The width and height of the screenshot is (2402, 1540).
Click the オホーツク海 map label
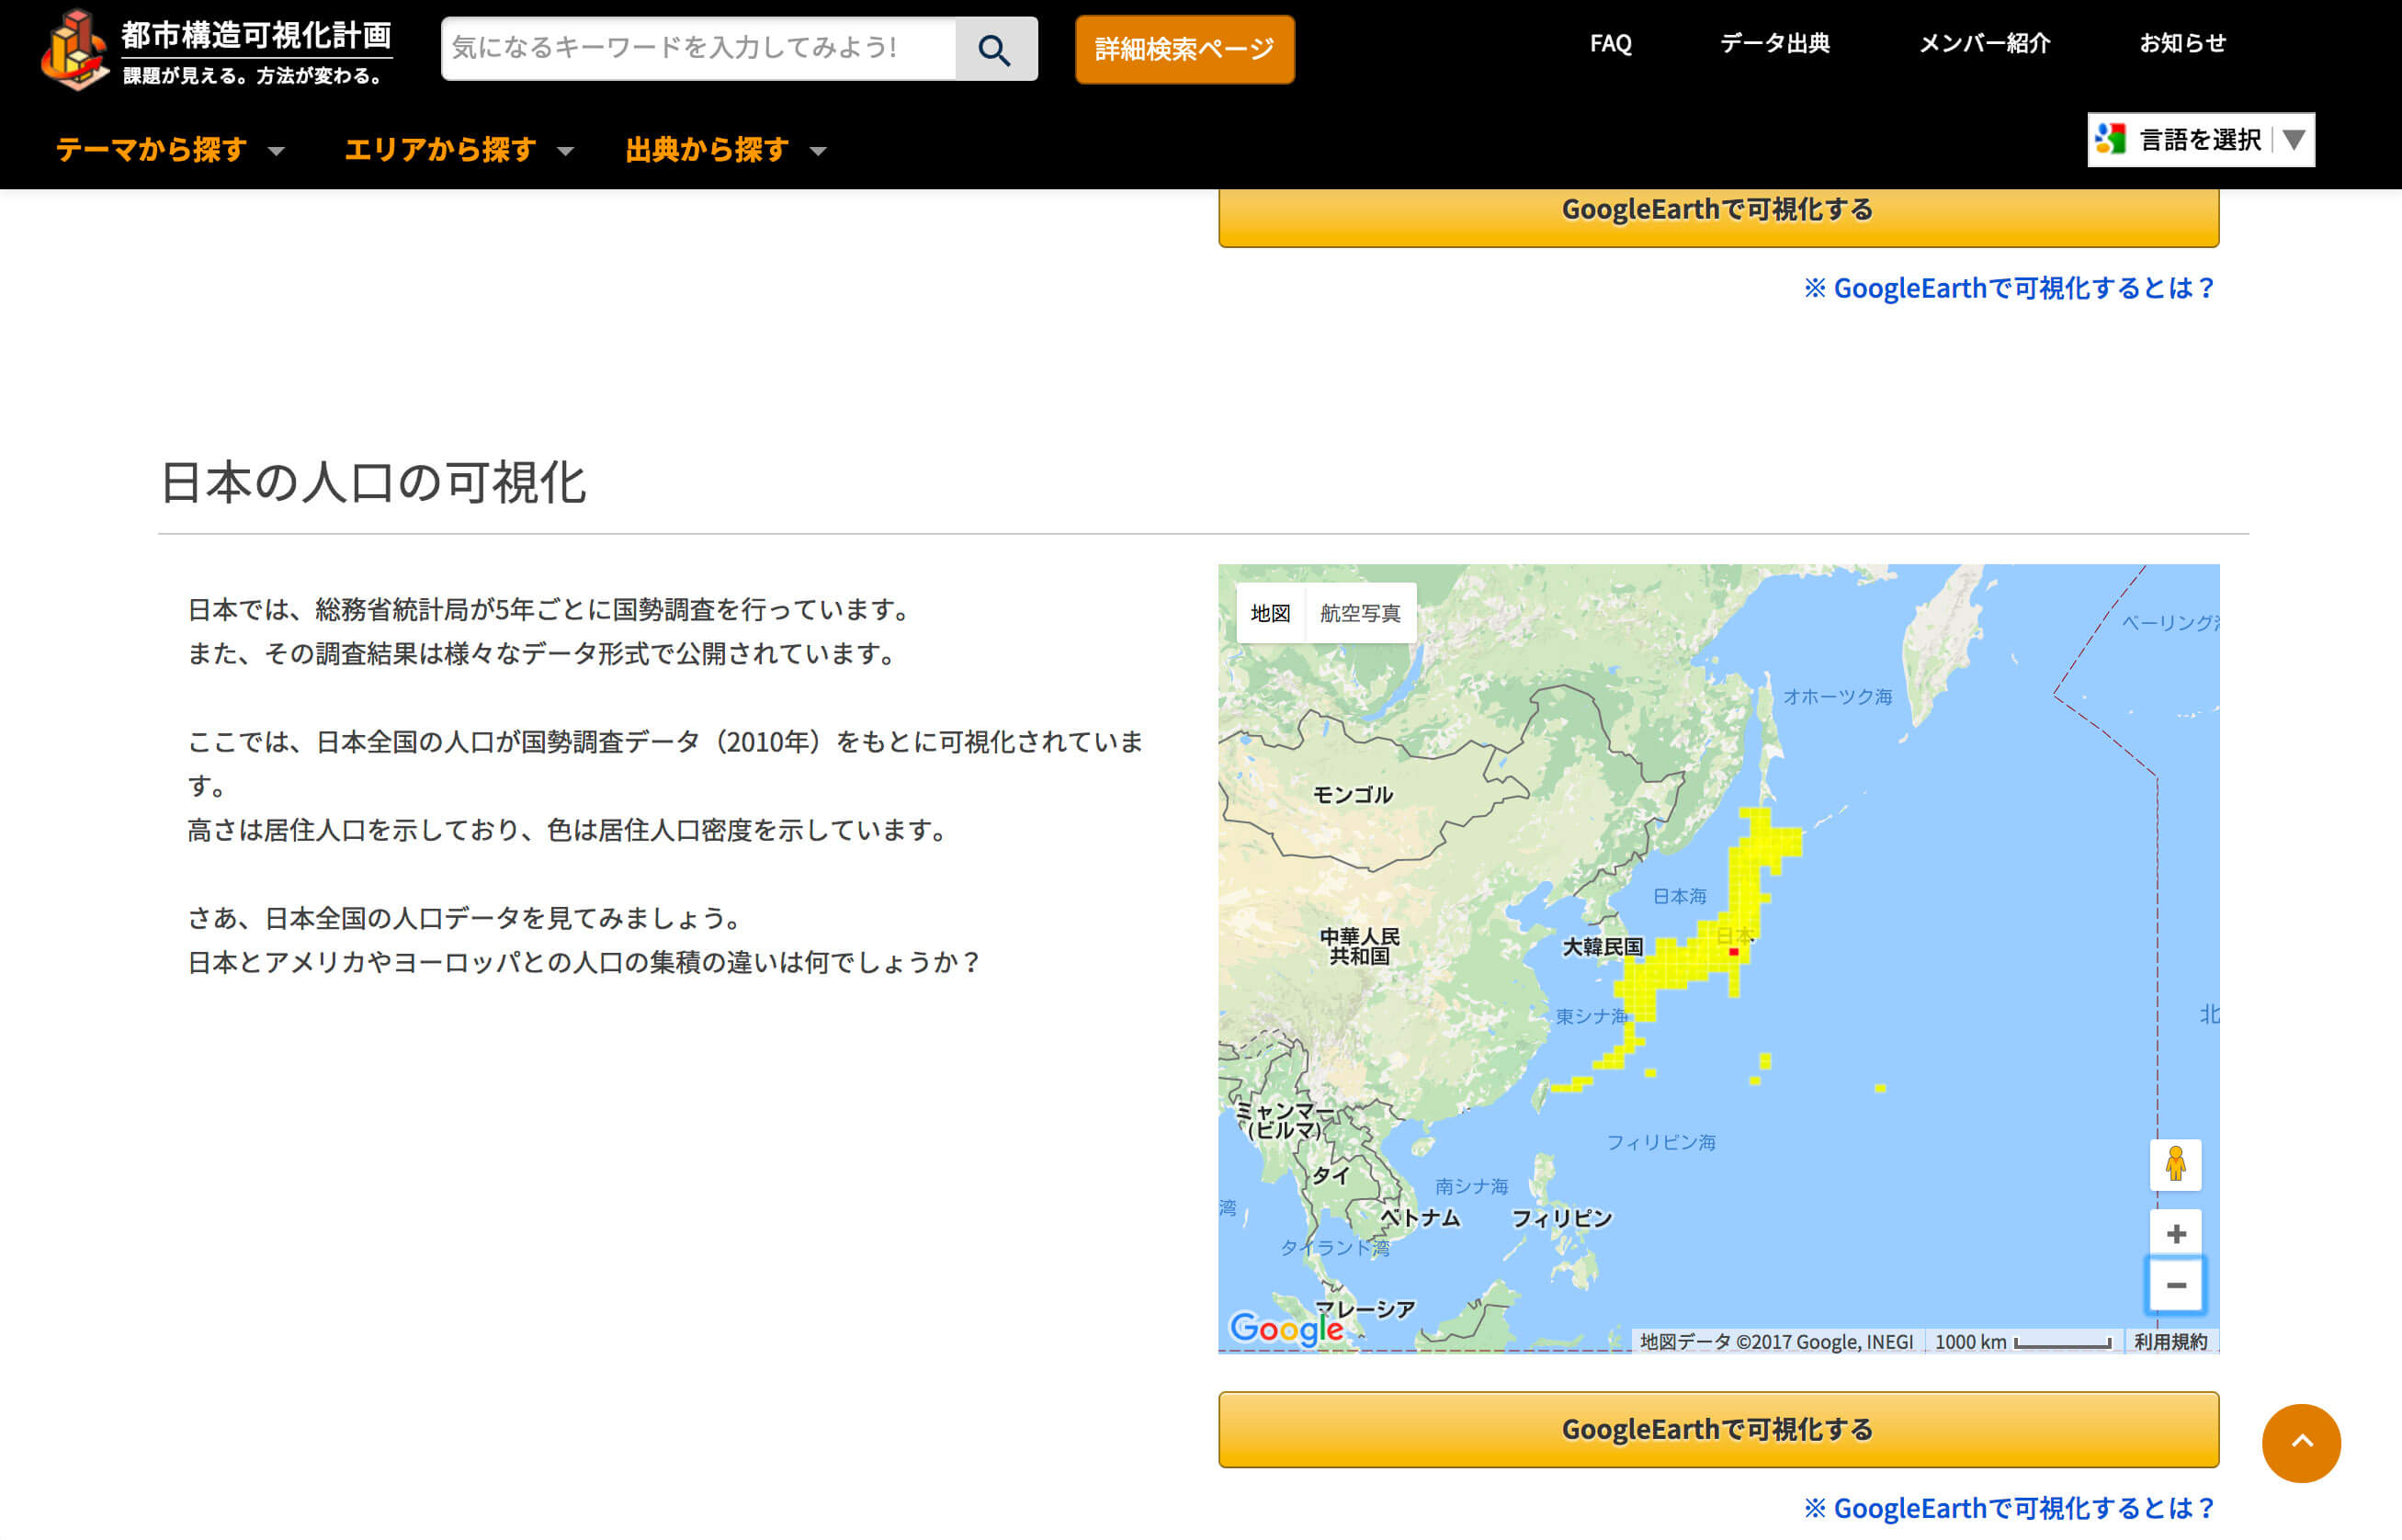[1837, 696]
